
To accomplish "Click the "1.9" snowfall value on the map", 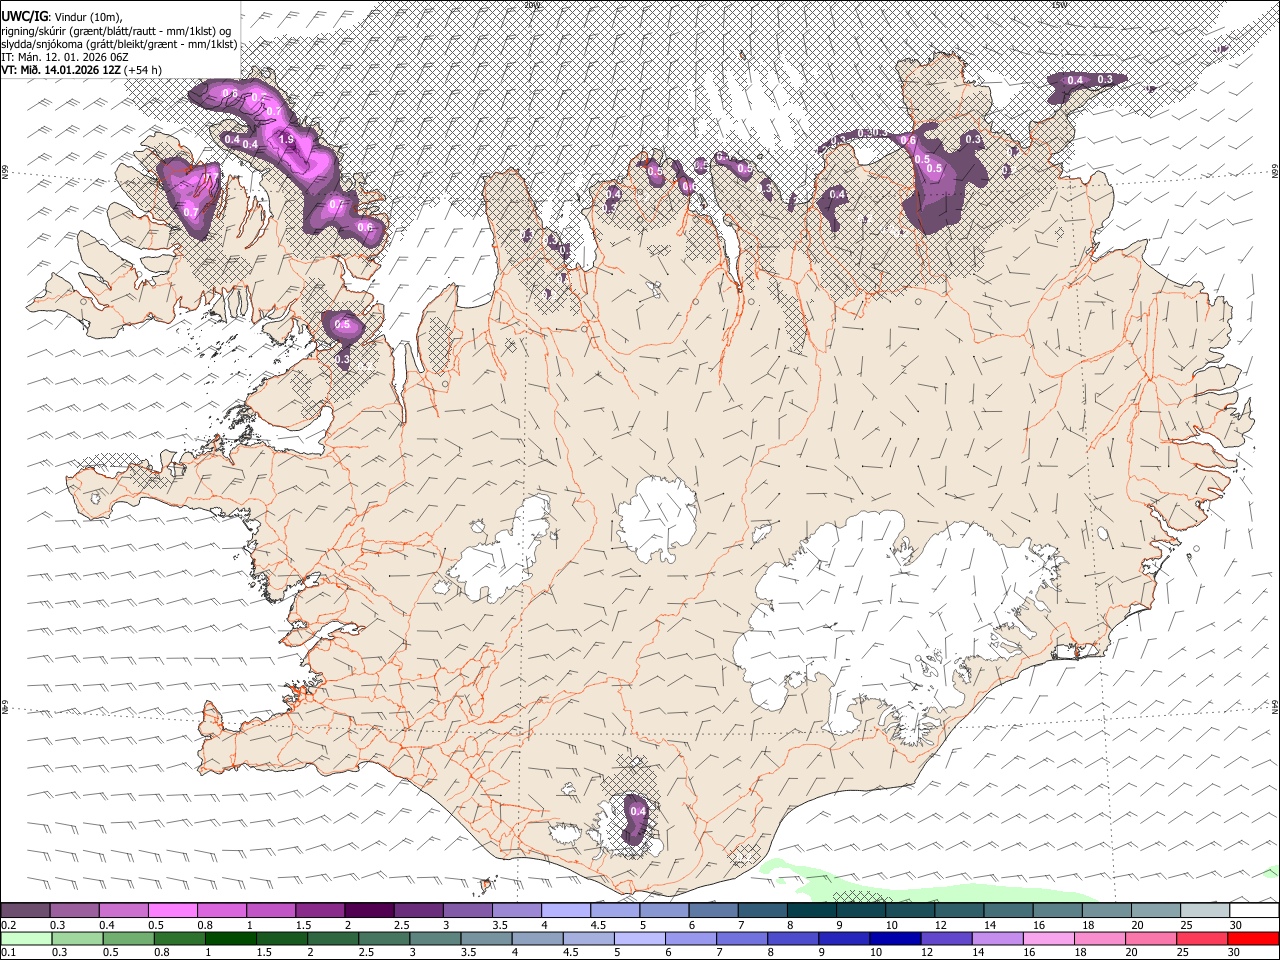I will pyautogui.click(x=287, y=139).
